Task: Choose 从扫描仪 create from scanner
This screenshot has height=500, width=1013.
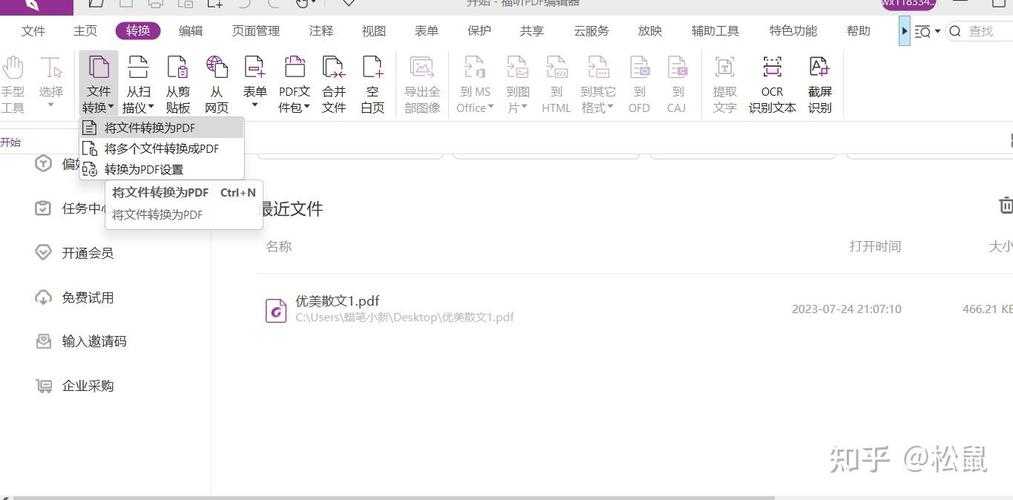Action: (x=138, y=84)
